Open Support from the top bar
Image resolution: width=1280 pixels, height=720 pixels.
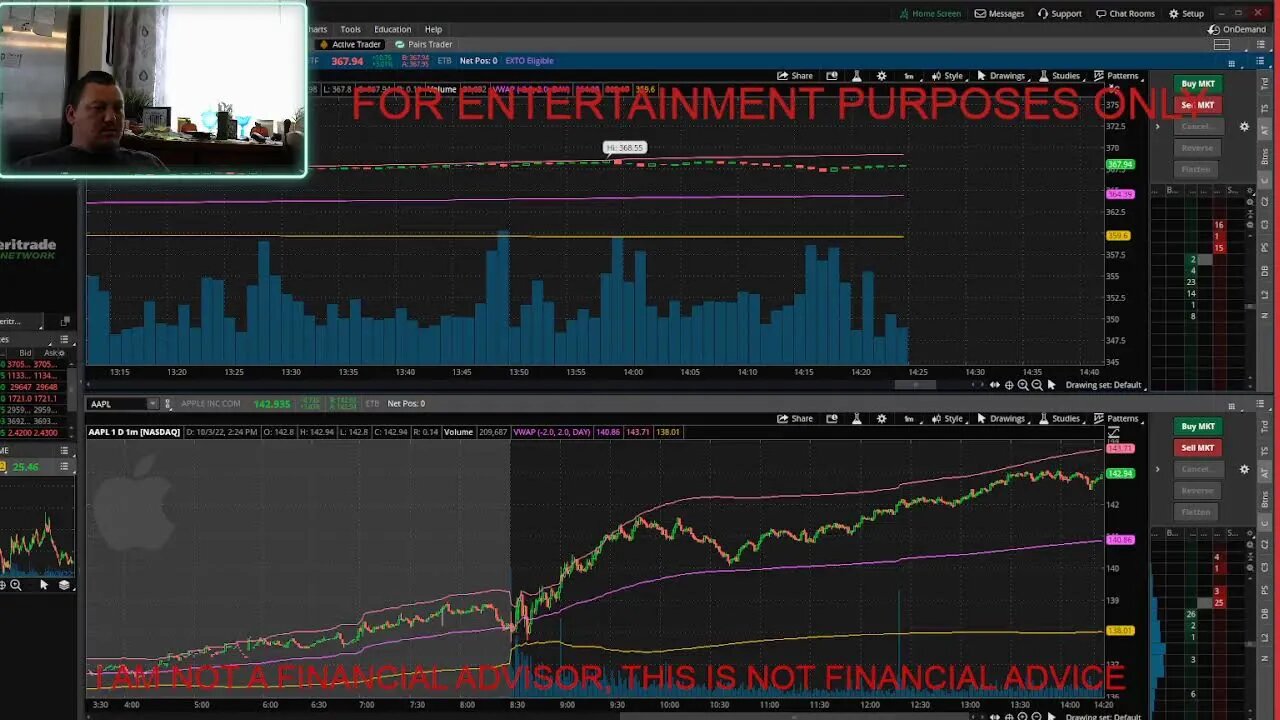1059,14
